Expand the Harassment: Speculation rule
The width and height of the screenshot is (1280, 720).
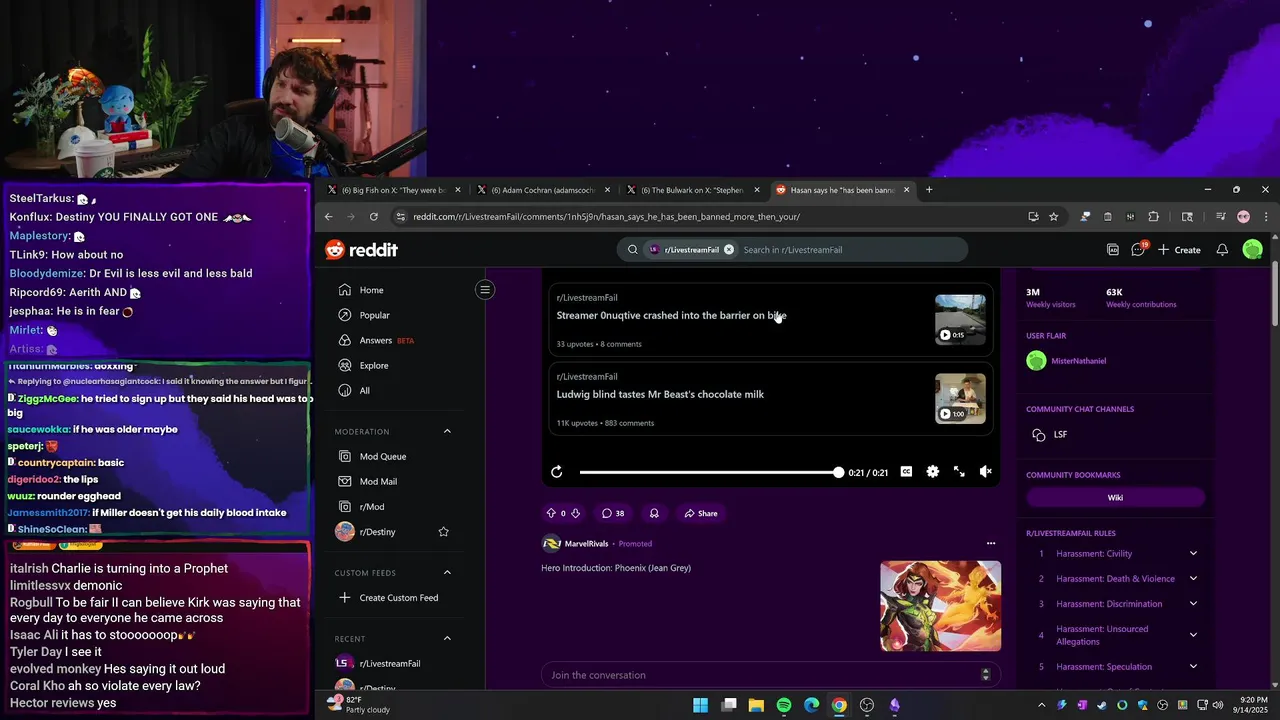1193,667
